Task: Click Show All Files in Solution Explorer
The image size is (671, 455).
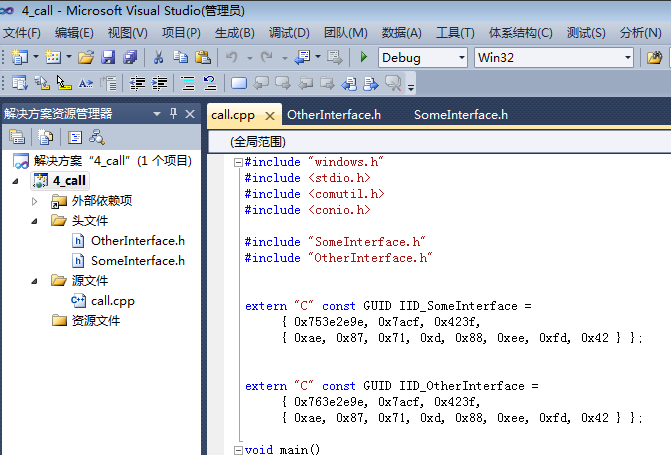Action: (x=45, y=137)
